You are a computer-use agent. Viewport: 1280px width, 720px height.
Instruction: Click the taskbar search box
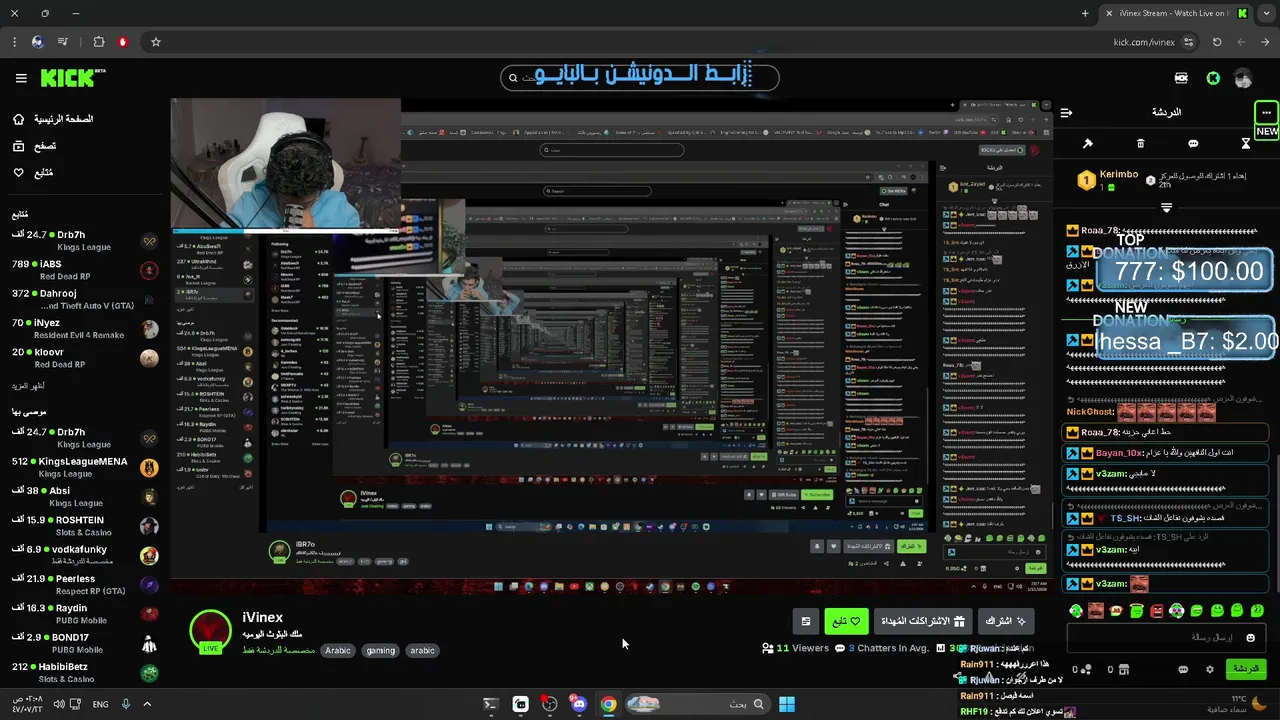698,704
